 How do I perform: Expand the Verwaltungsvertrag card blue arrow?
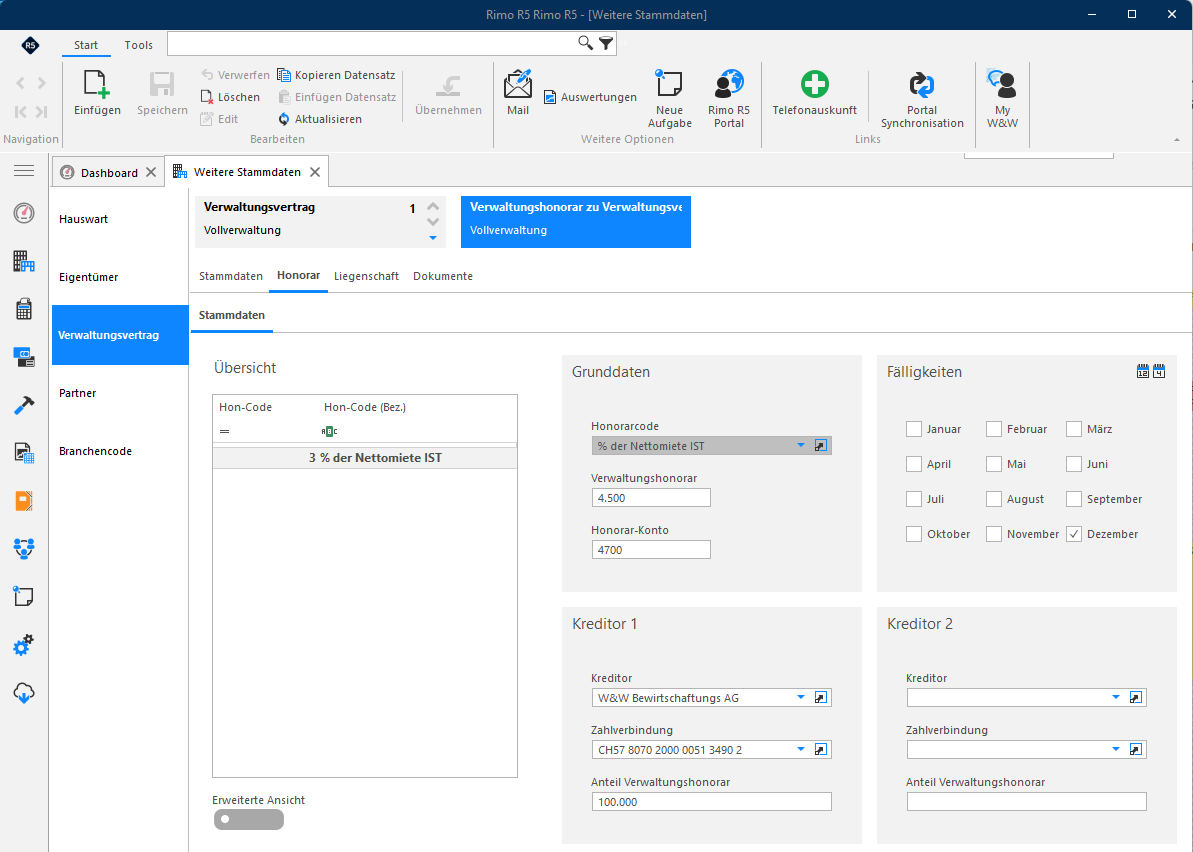point(433,238)
